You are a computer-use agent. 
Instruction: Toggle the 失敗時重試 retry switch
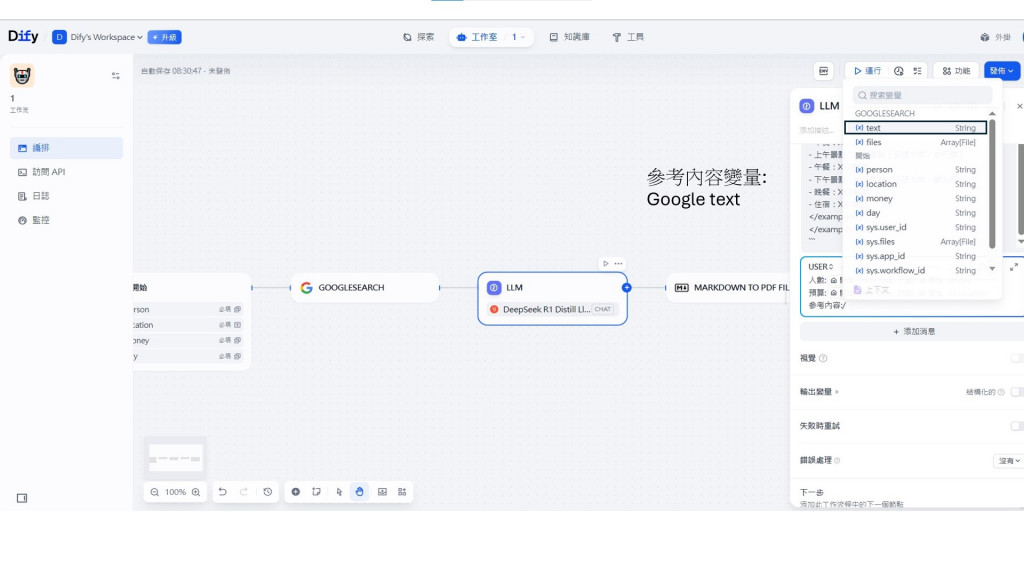1017,426
